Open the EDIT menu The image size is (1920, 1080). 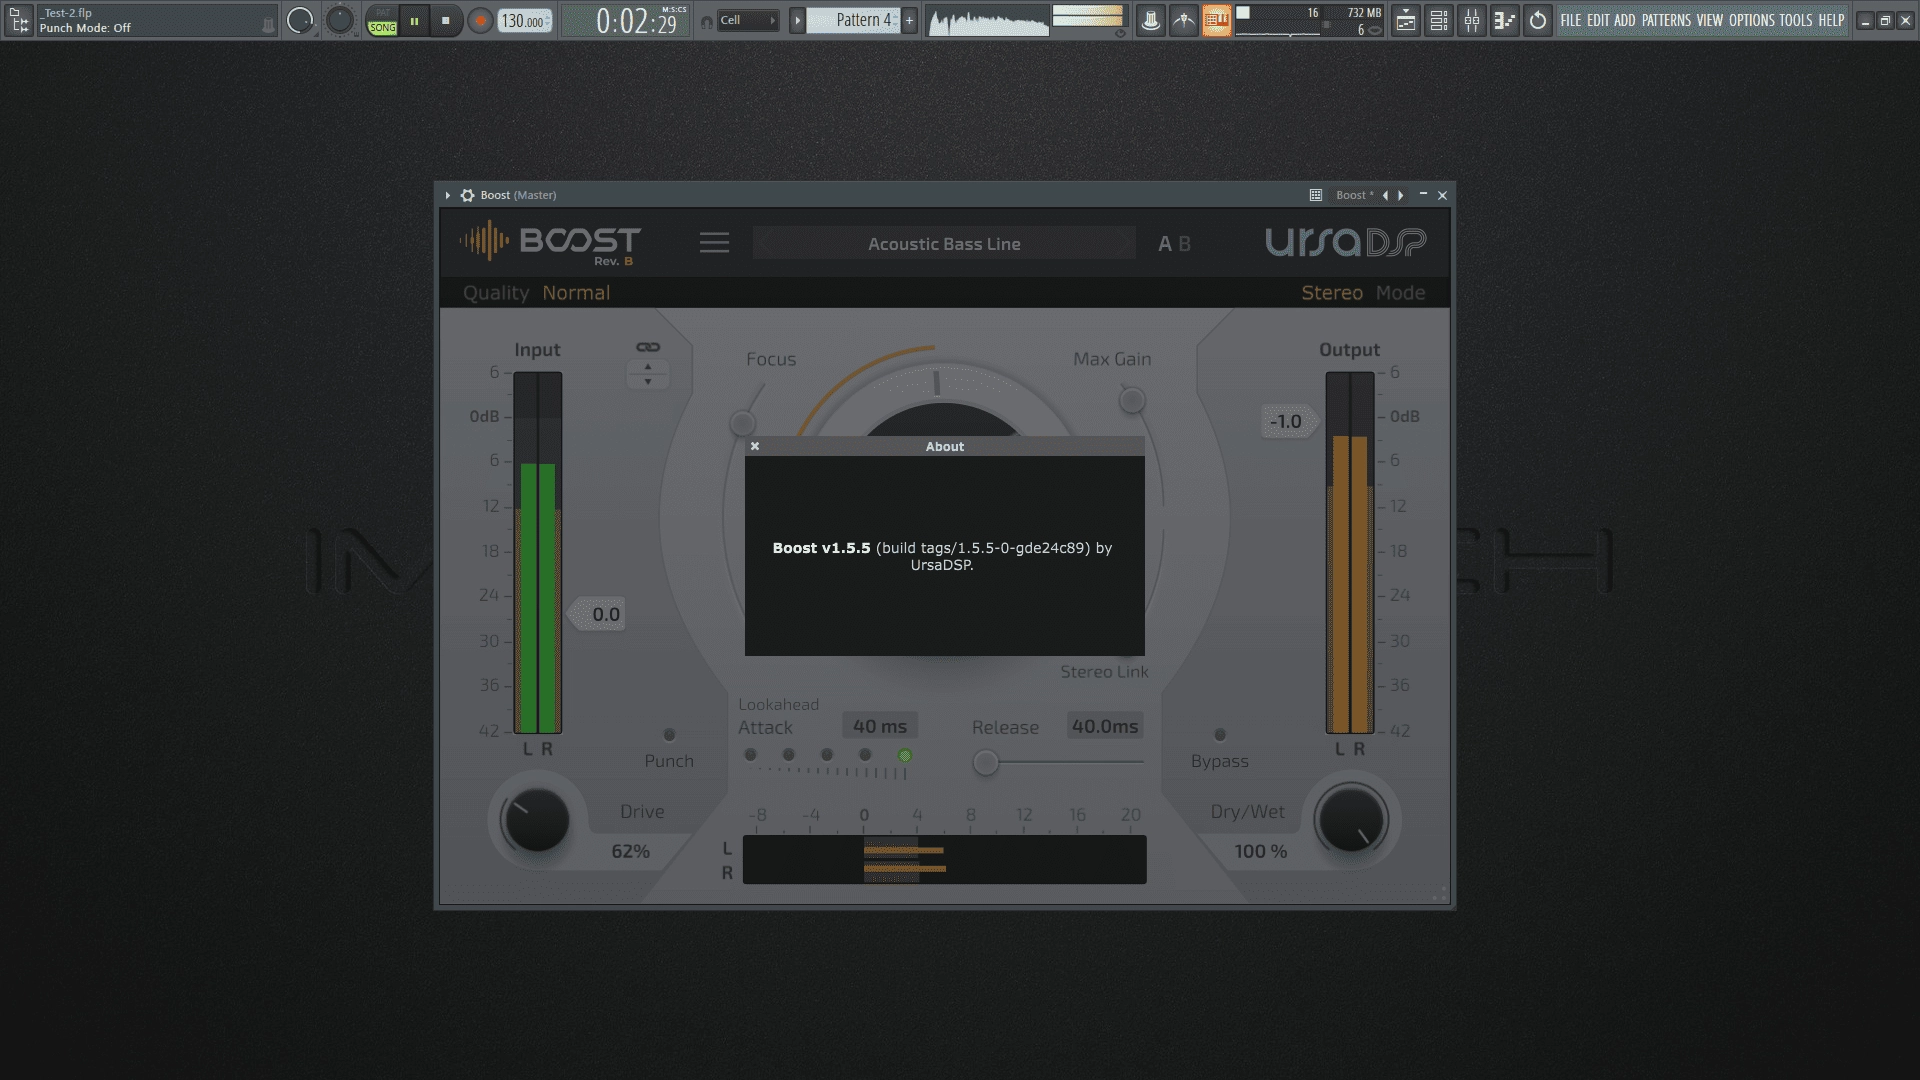point(1598,20)
